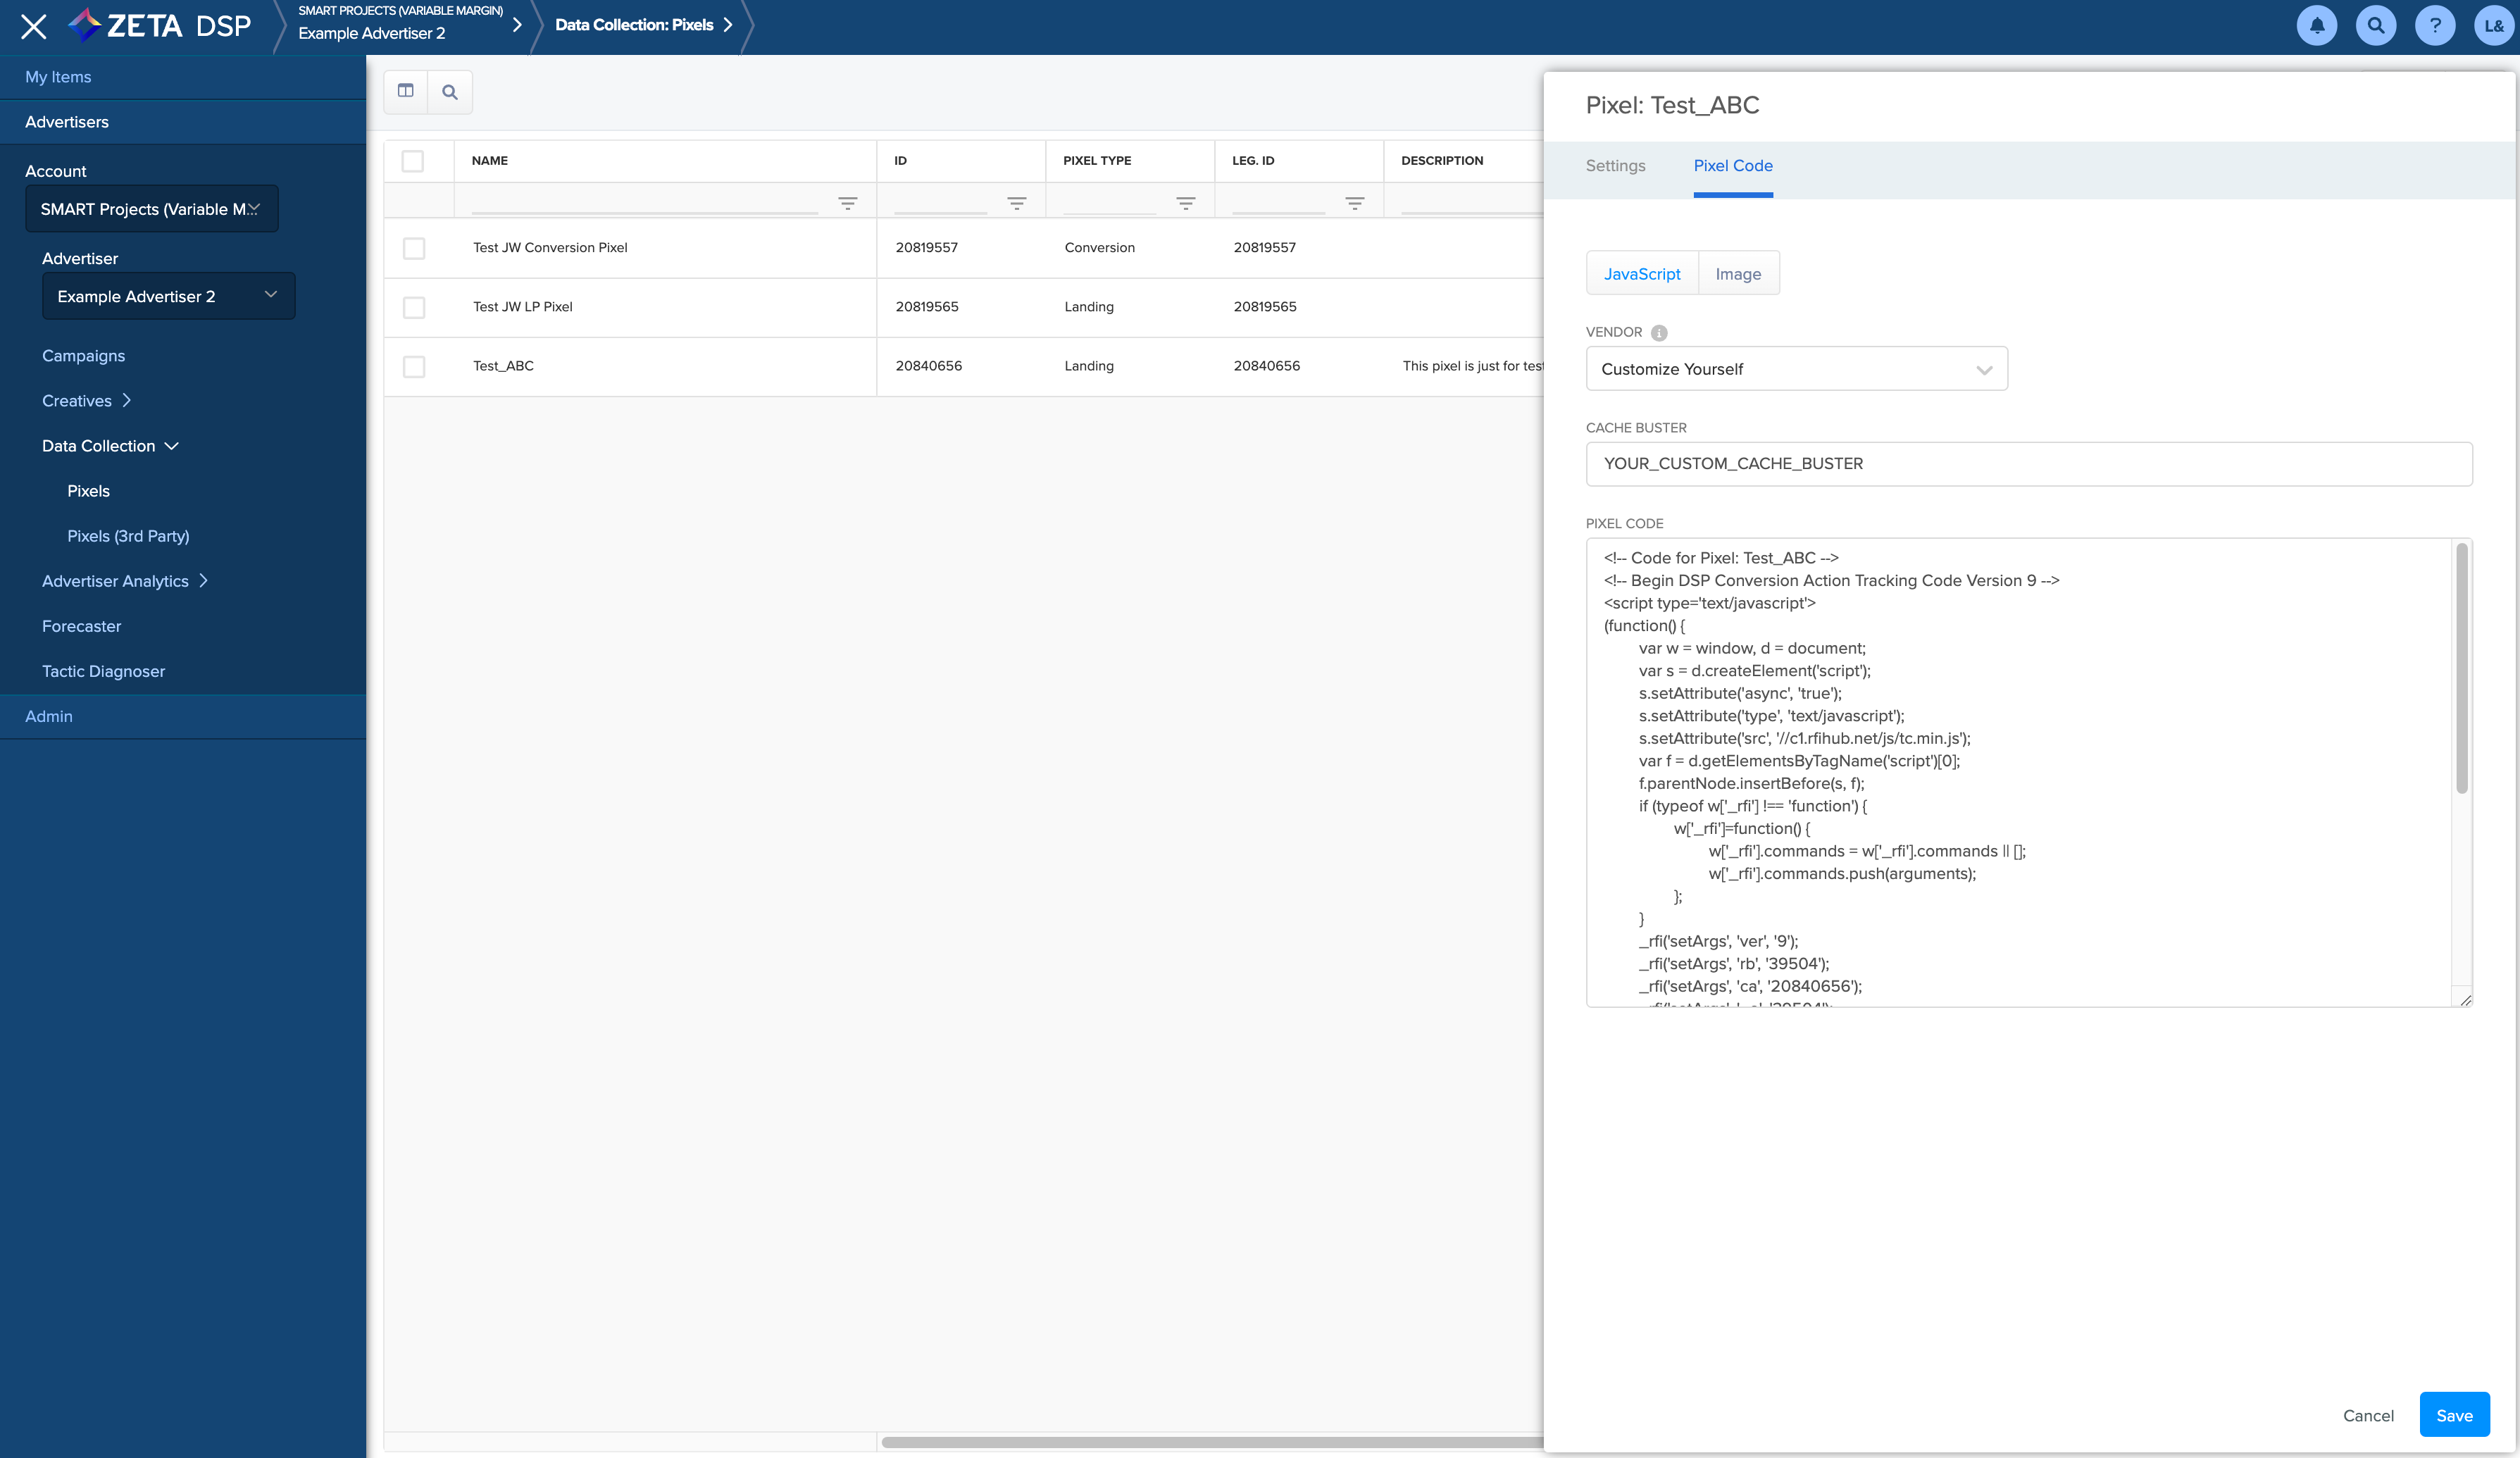Click the Cancel link
The width and height of the screenshot is (2520, 1458).
[2367, 1415]
